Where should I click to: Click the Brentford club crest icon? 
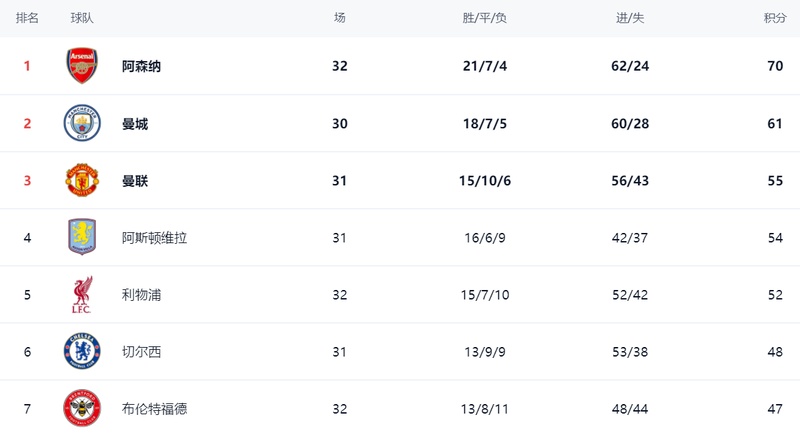[82, 407]
